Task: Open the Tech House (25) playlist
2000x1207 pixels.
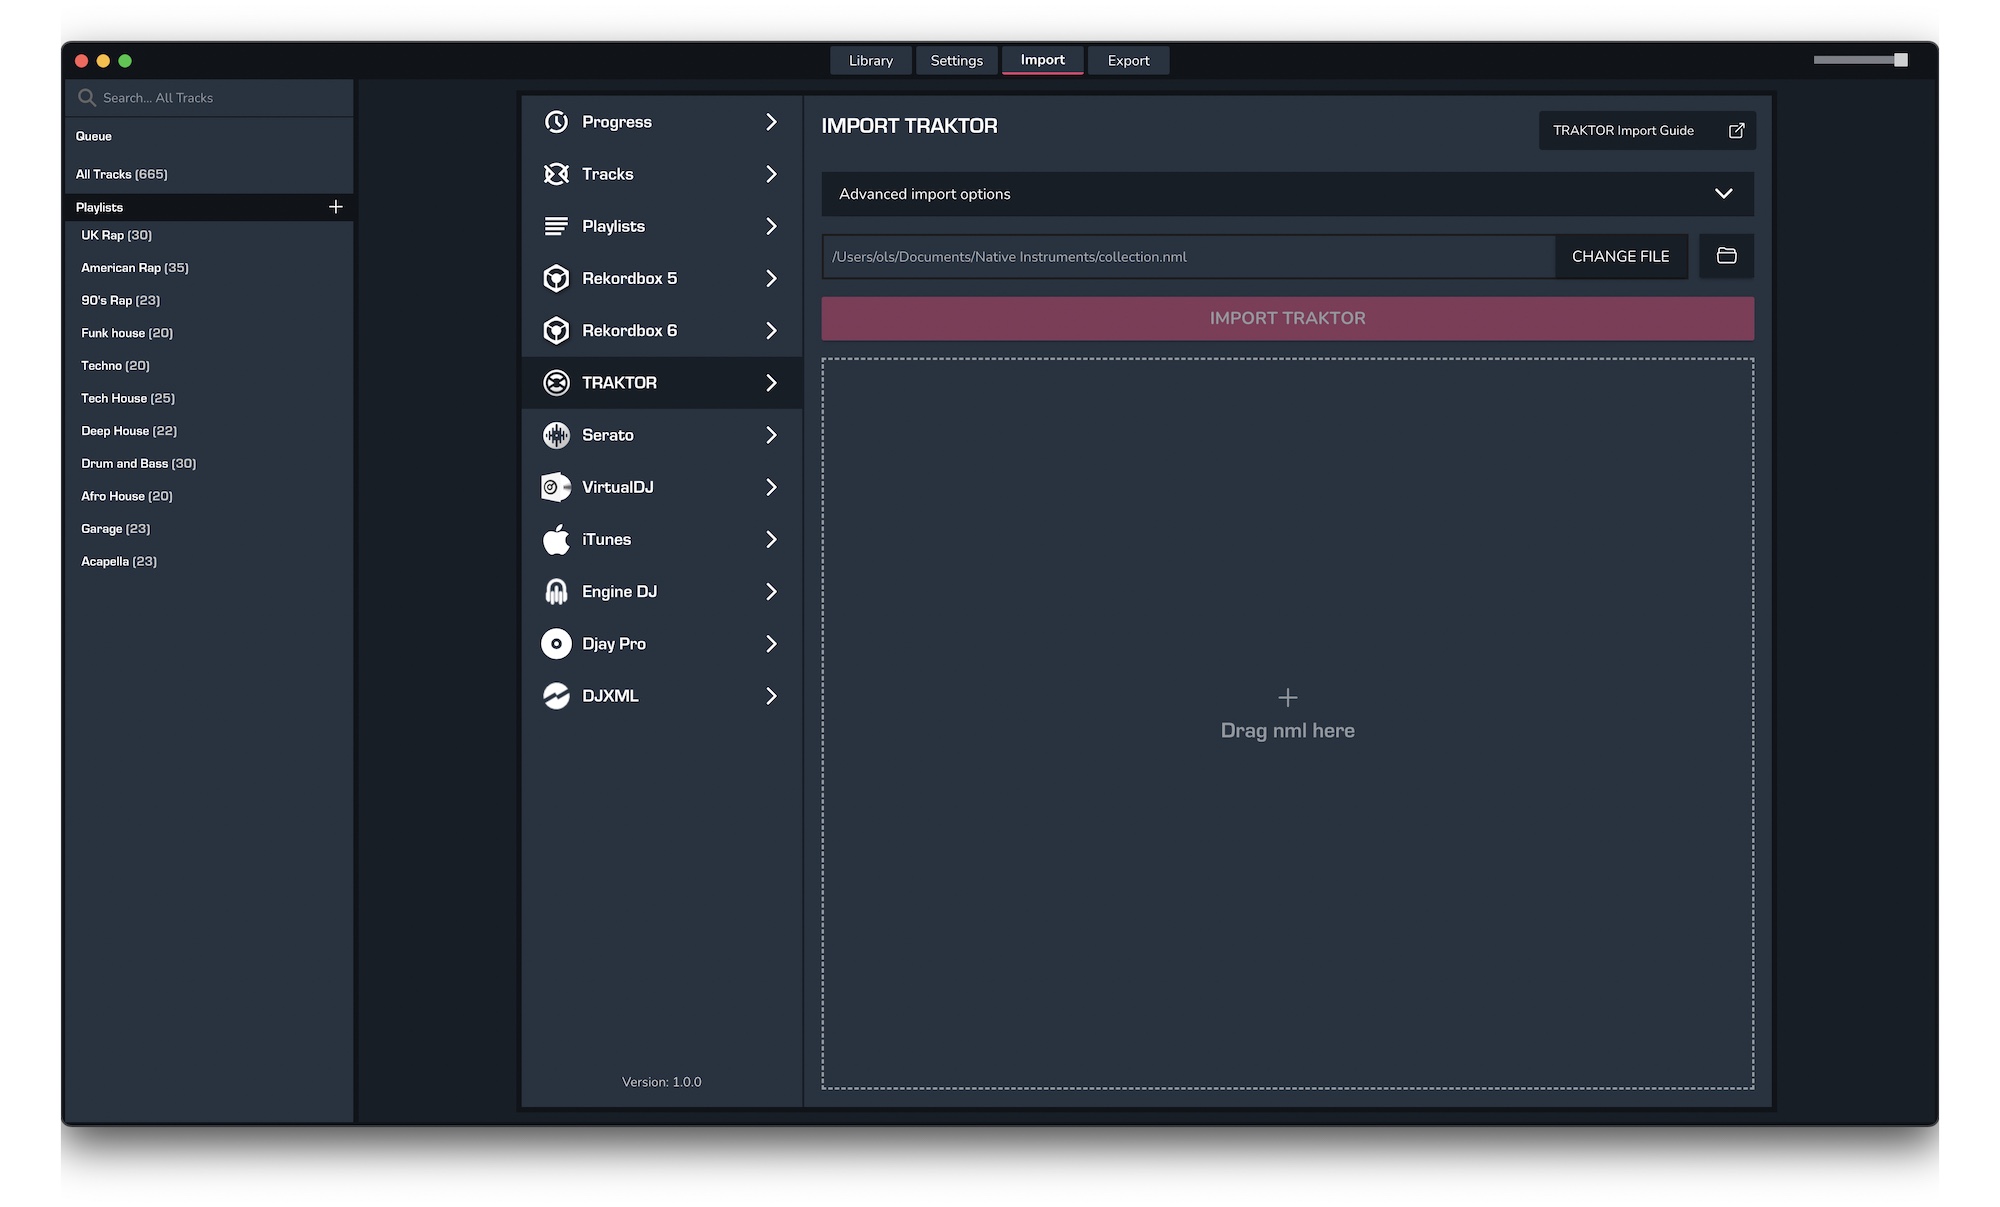Action: (x=128, y=398)
